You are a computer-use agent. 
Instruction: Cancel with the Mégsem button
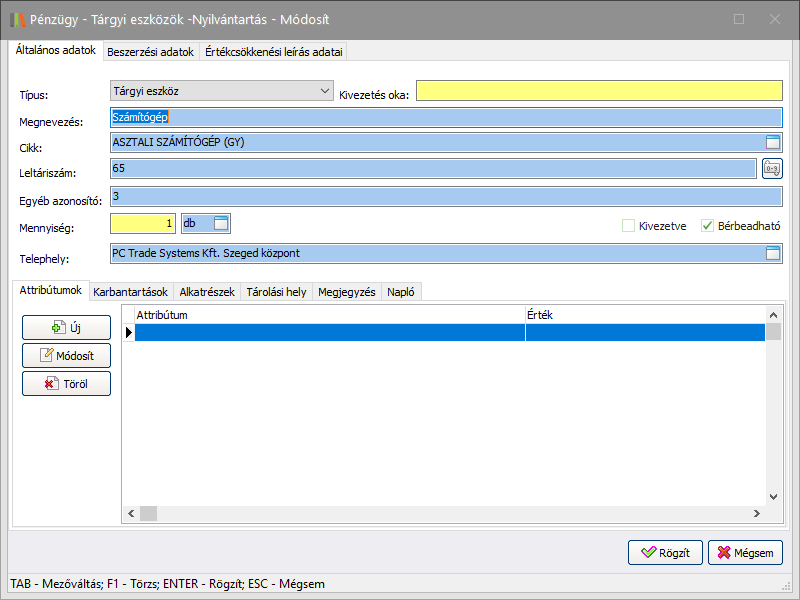(x=745, y=552)
